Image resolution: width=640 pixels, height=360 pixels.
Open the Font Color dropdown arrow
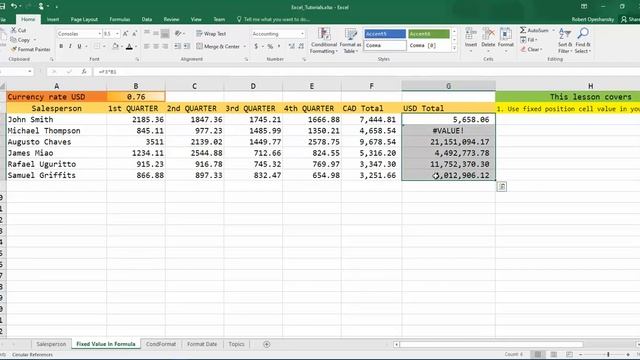(136, 47)
